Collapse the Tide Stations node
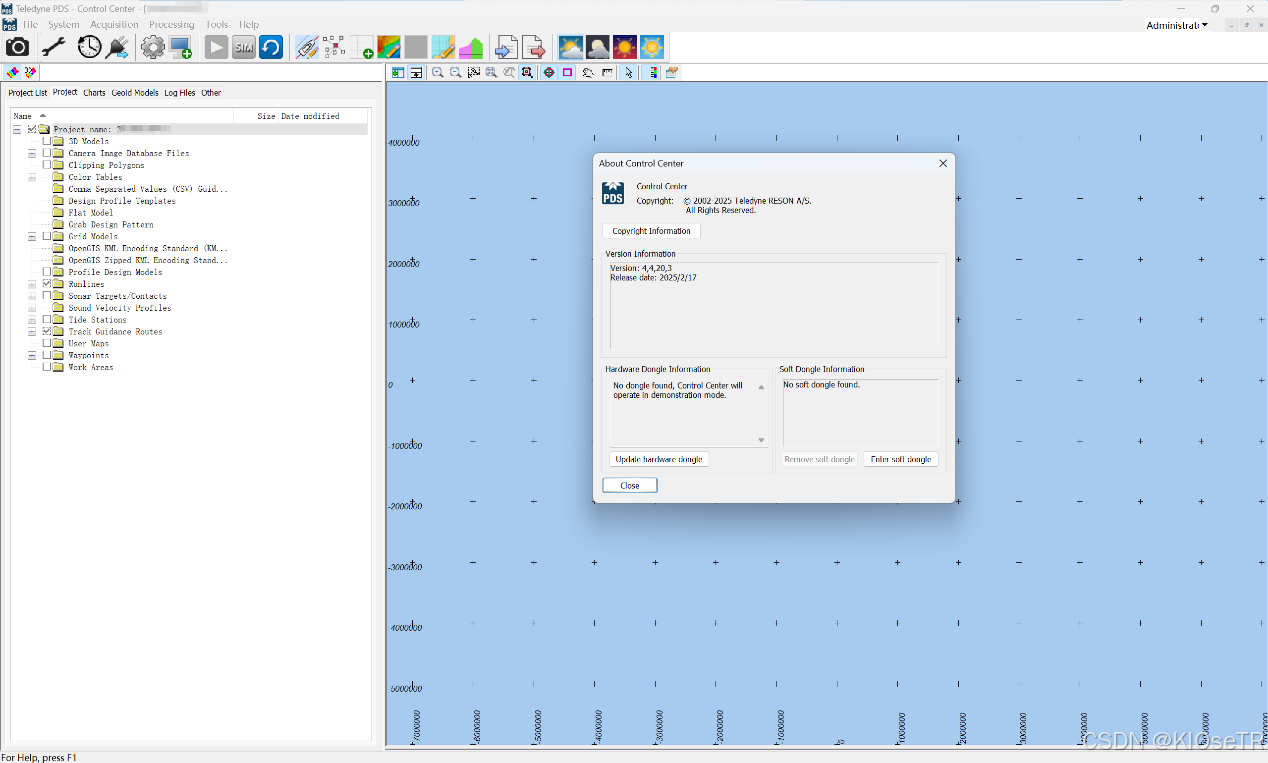This screenshot has width=1268, height=763. (32, 320)
